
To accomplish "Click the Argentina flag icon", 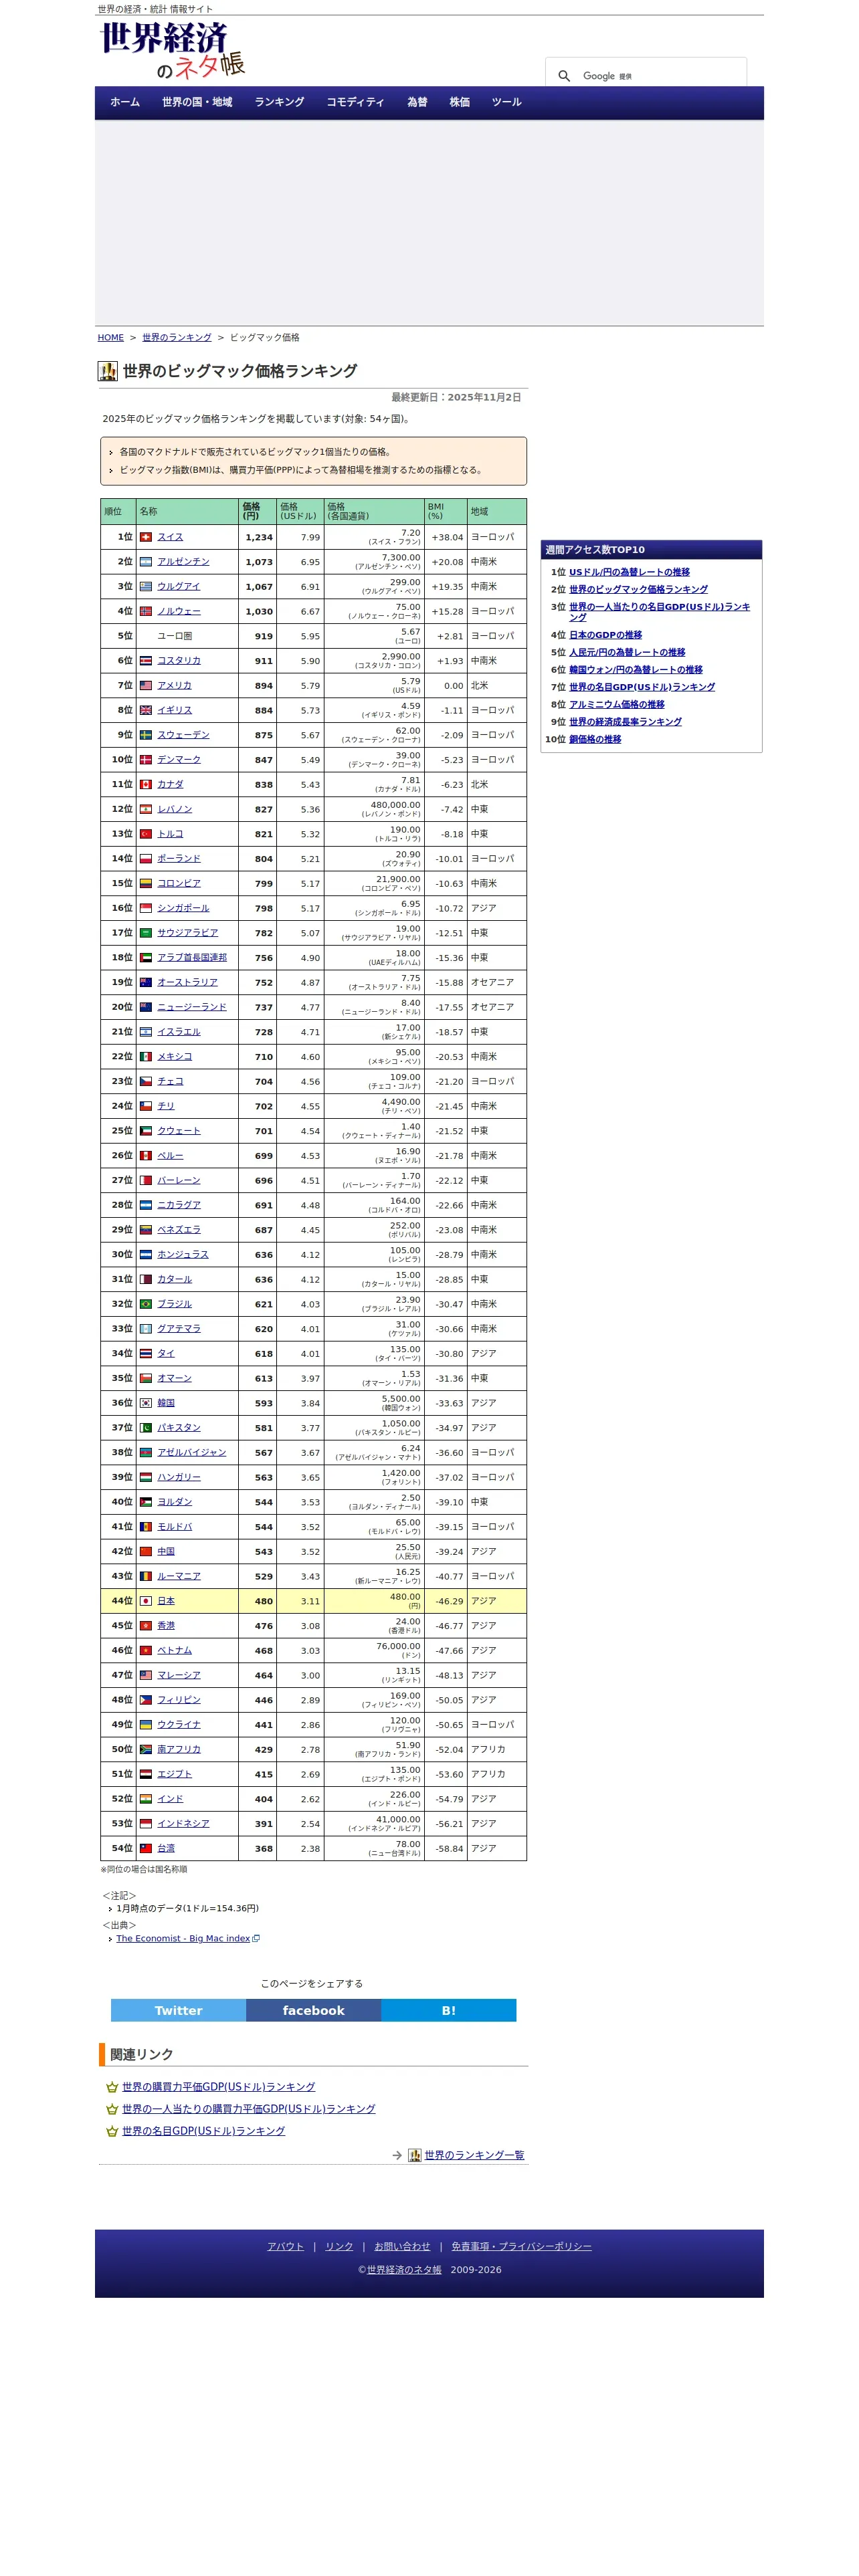I will tap(146, 562).
